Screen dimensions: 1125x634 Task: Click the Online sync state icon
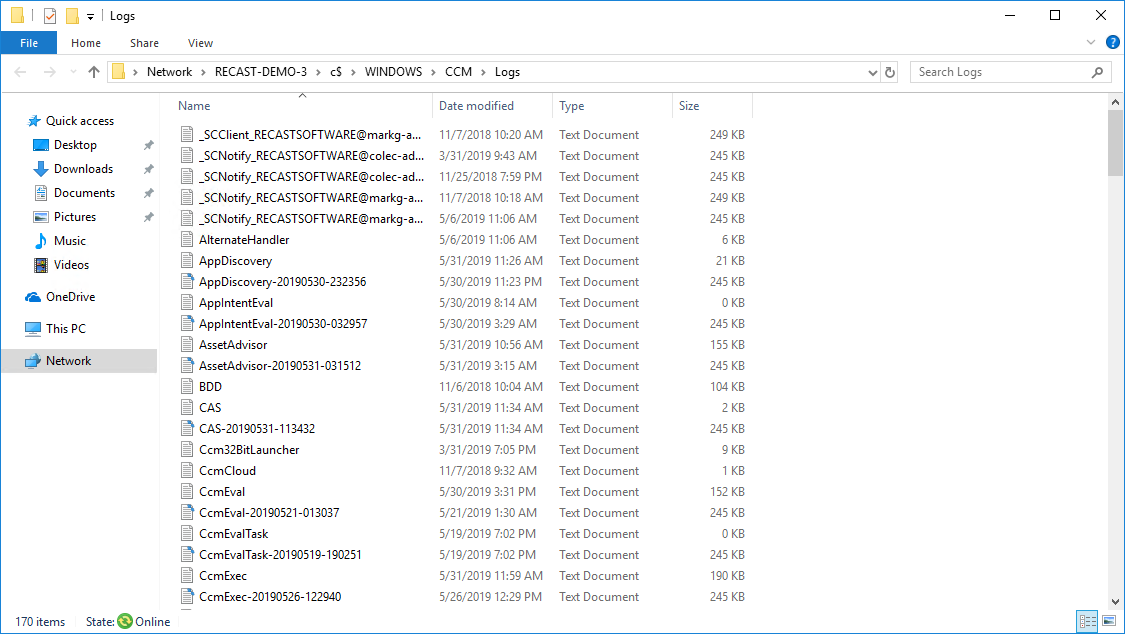click(125, 621)
